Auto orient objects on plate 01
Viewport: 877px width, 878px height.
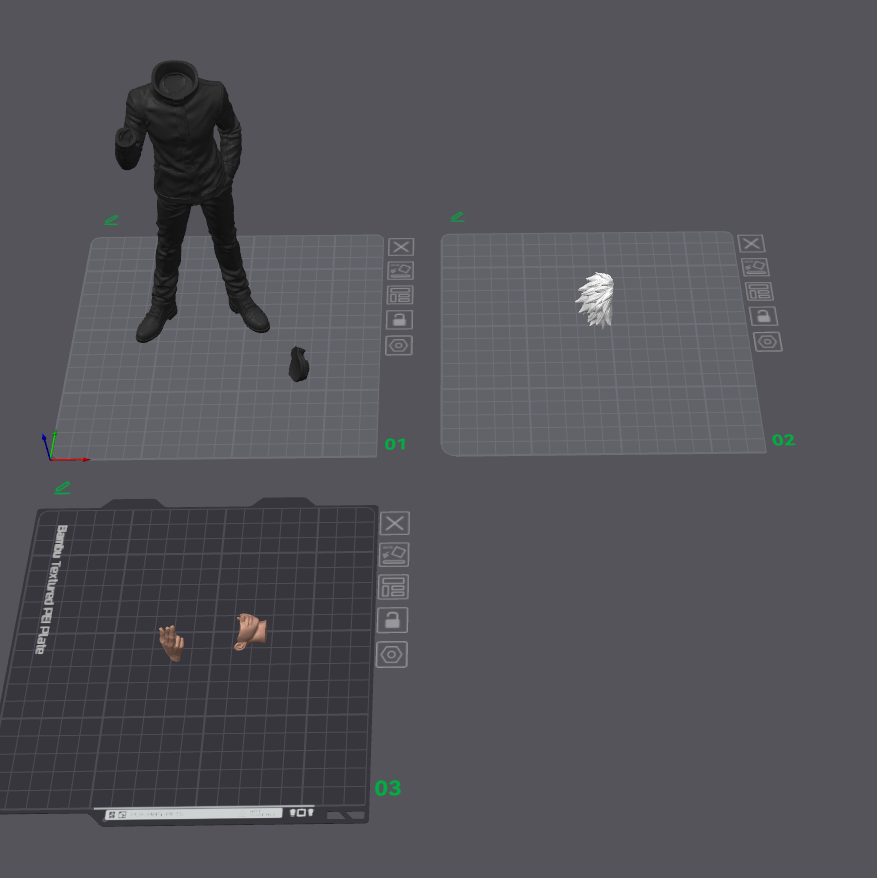[x=400, y=271]
